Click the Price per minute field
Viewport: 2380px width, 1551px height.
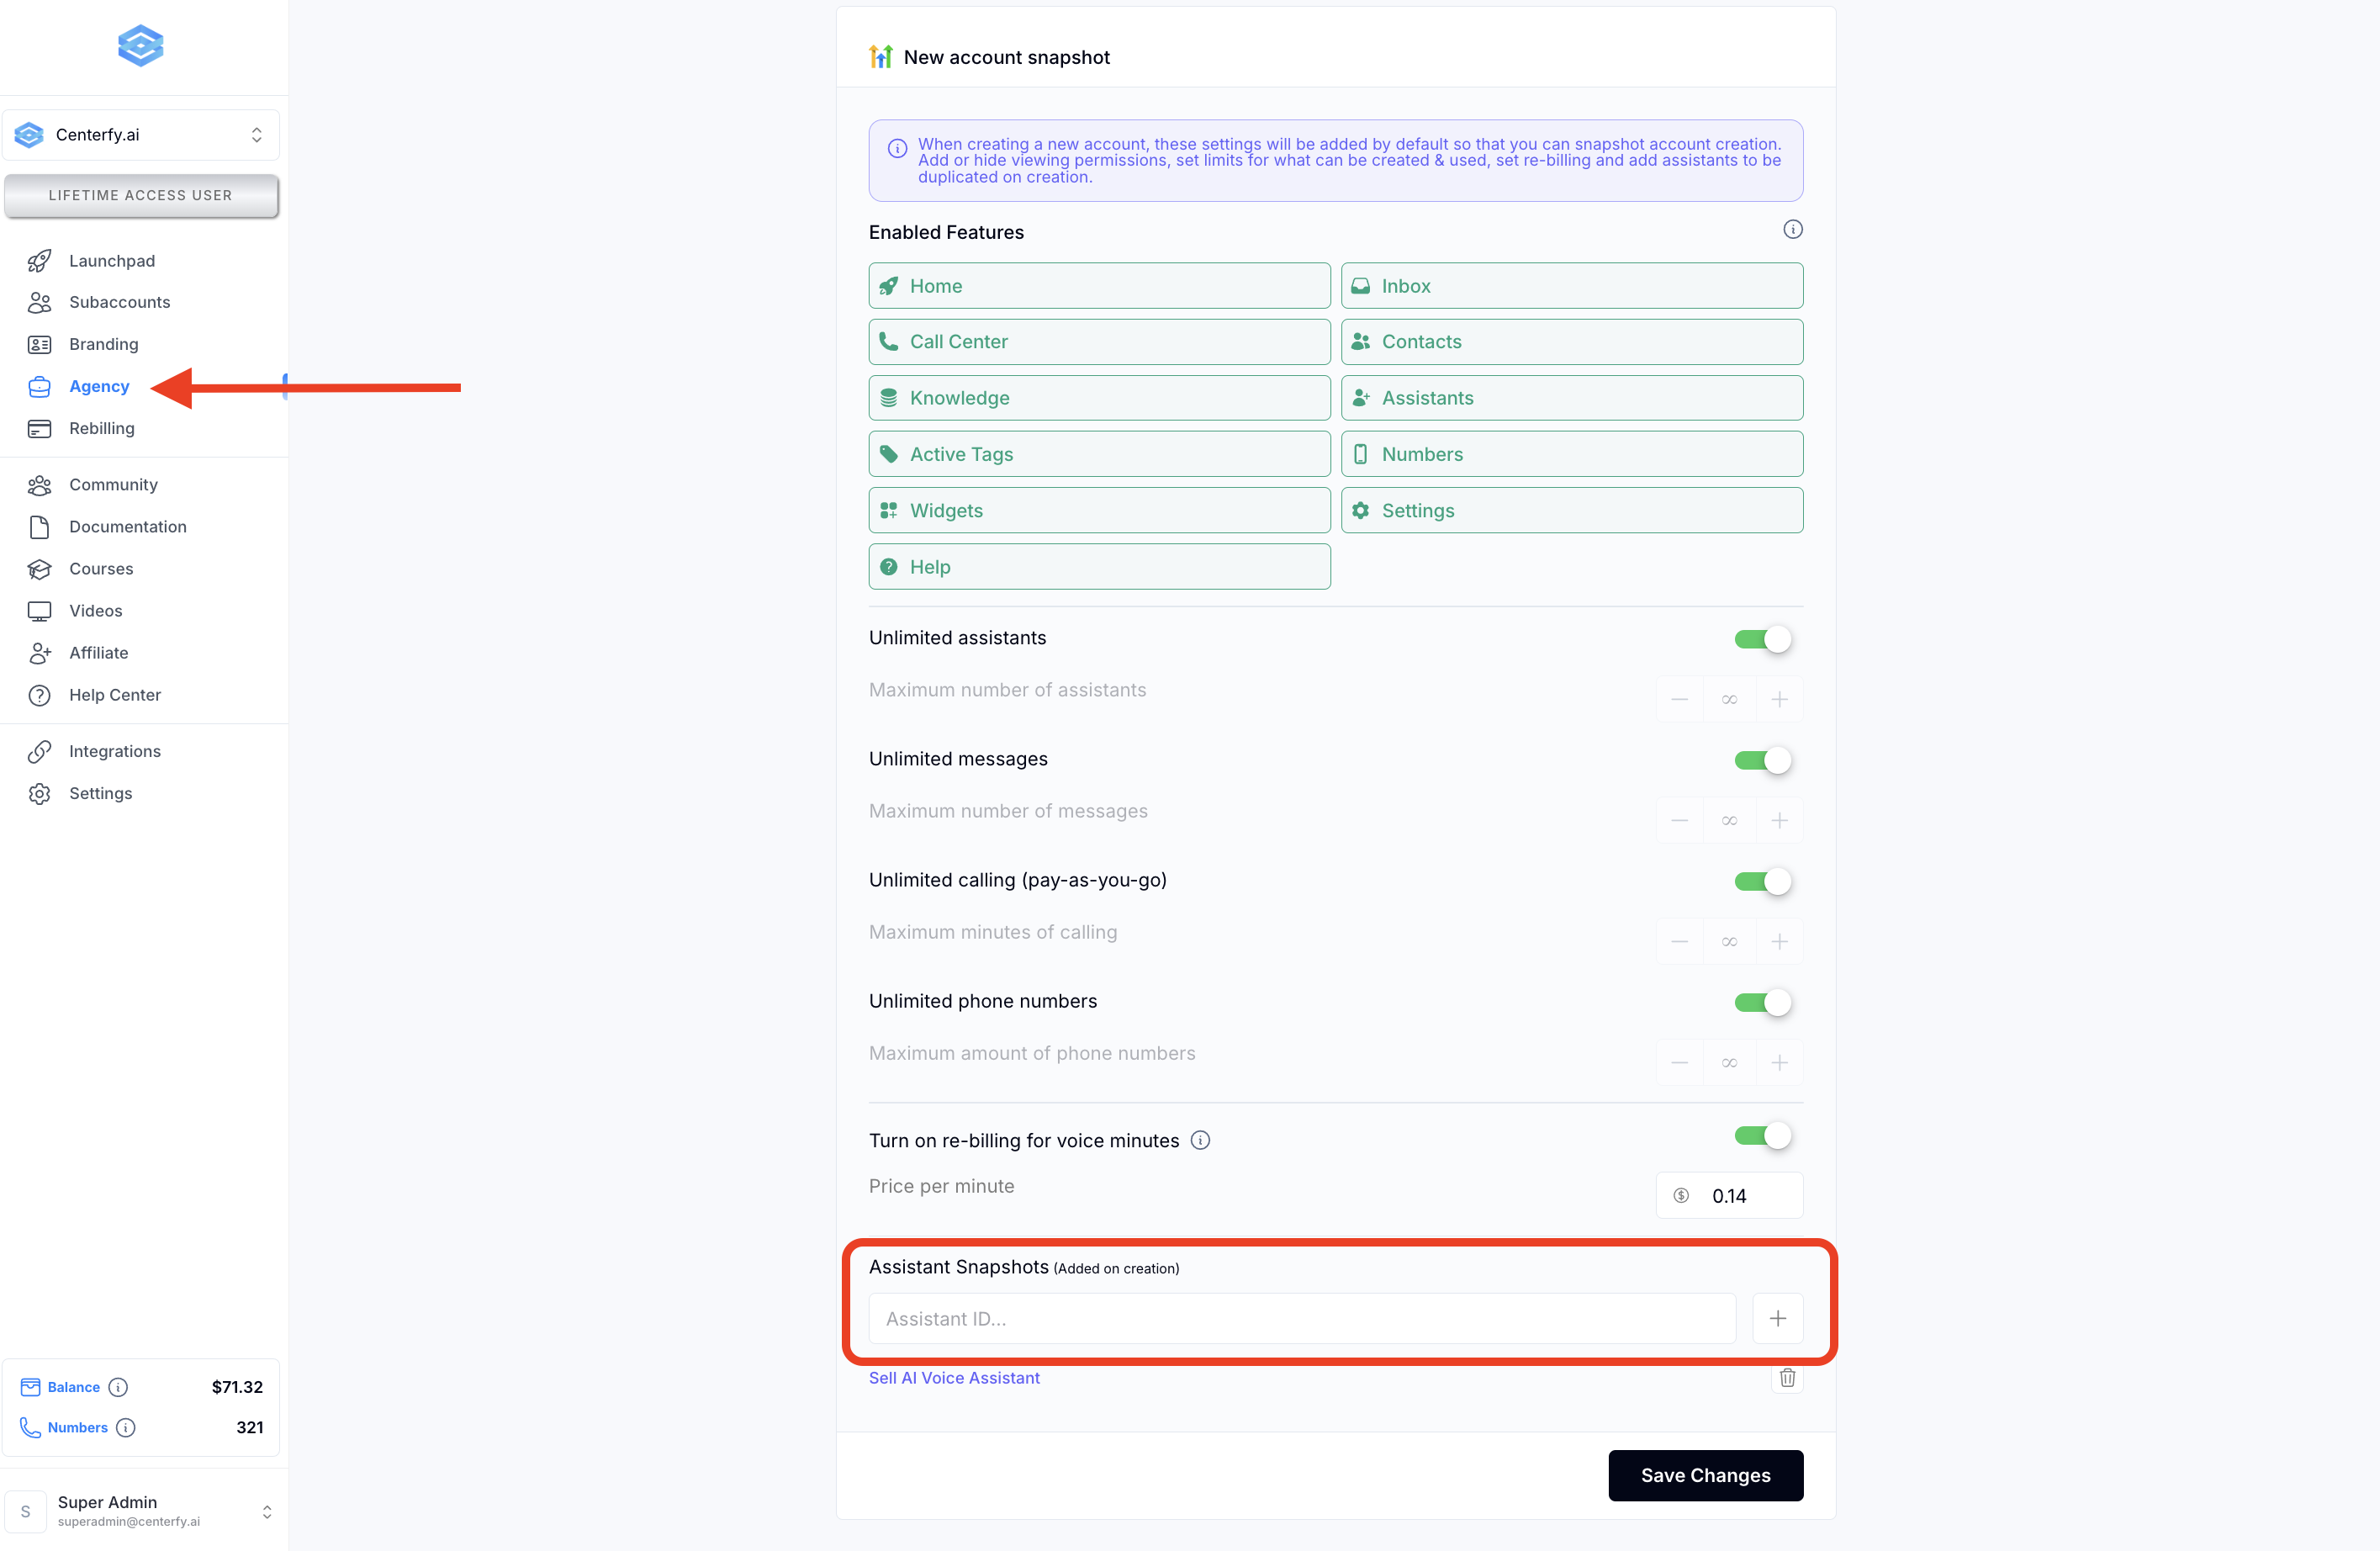click(1740, 1196)
